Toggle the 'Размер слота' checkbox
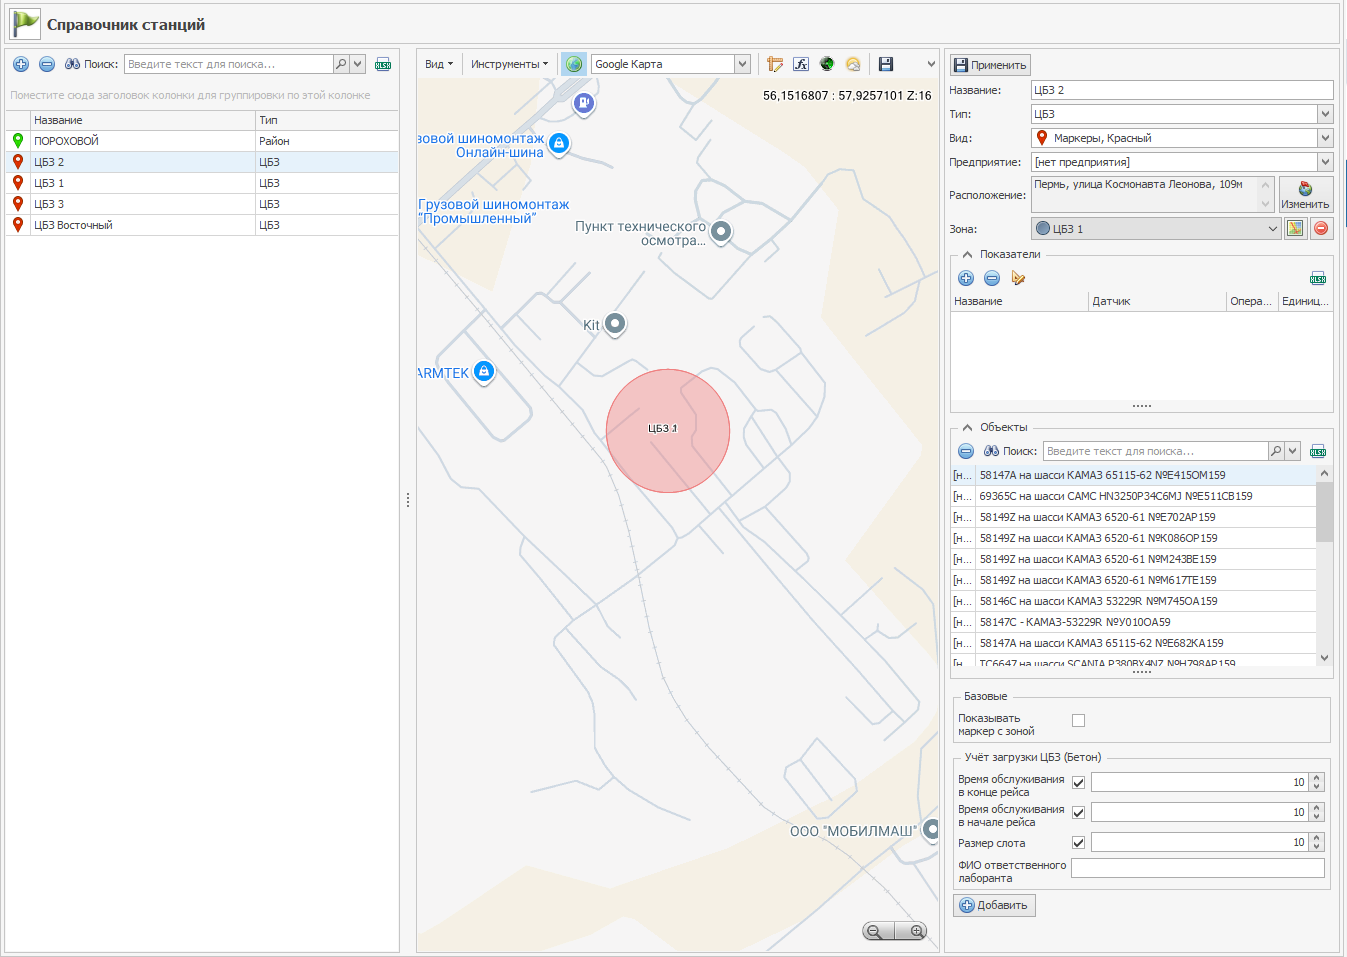 tap(1078, 843)
